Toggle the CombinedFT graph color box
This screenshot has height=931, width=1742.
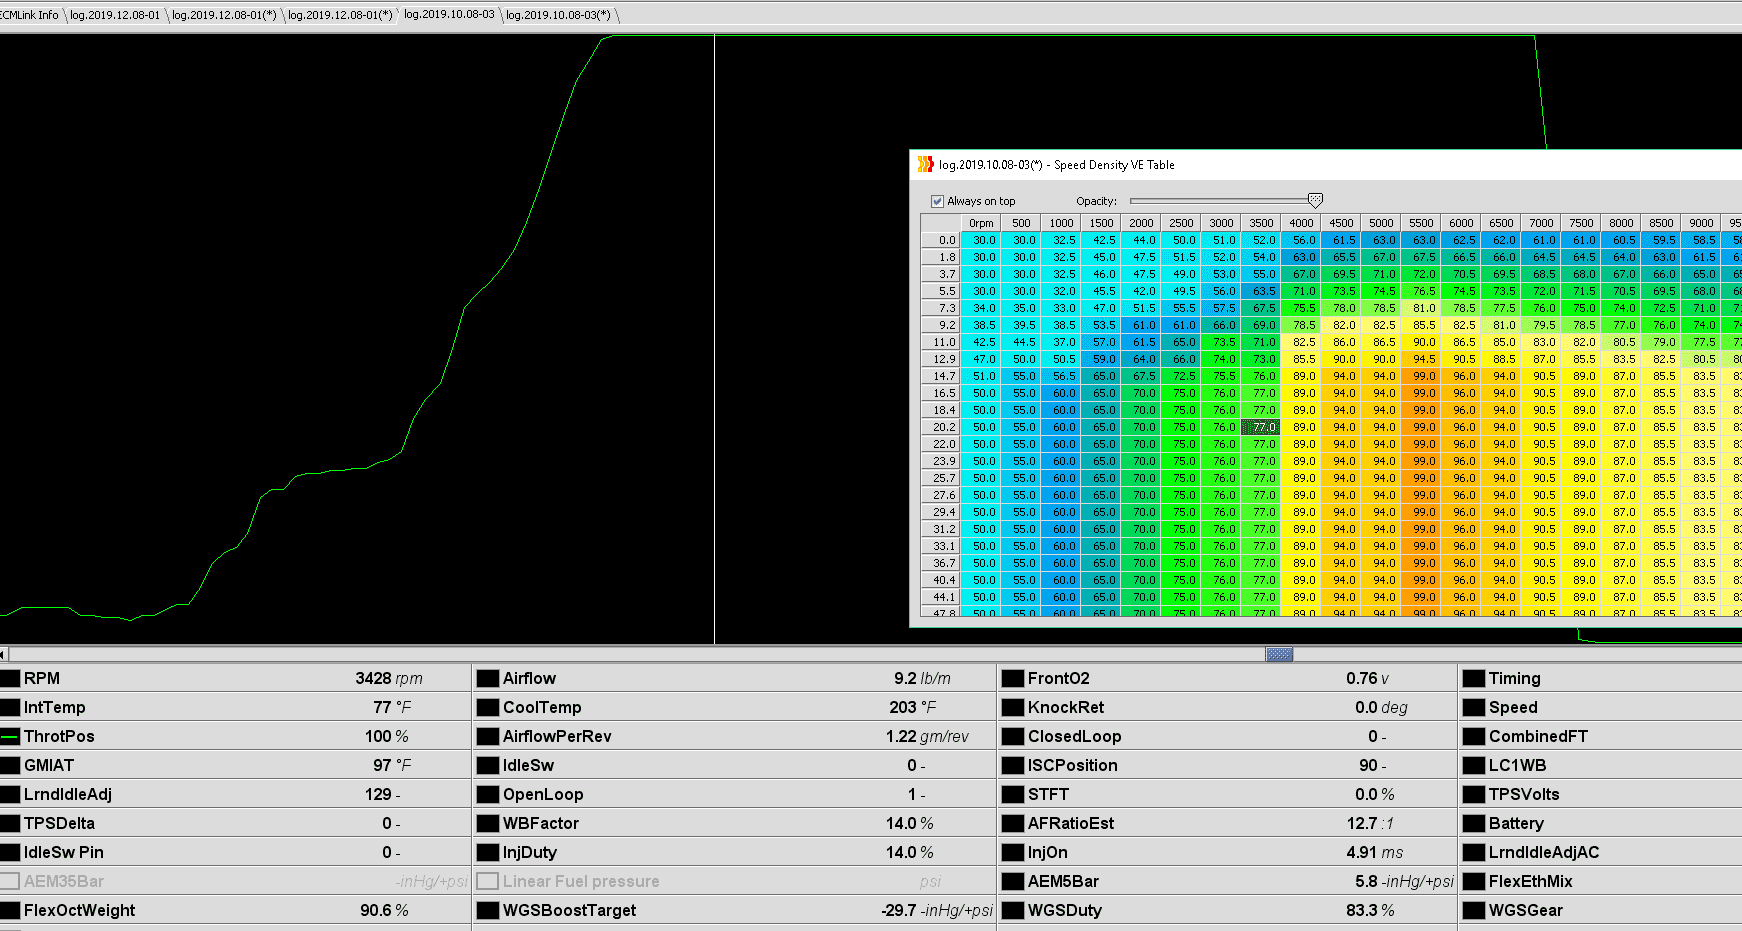1474,736
